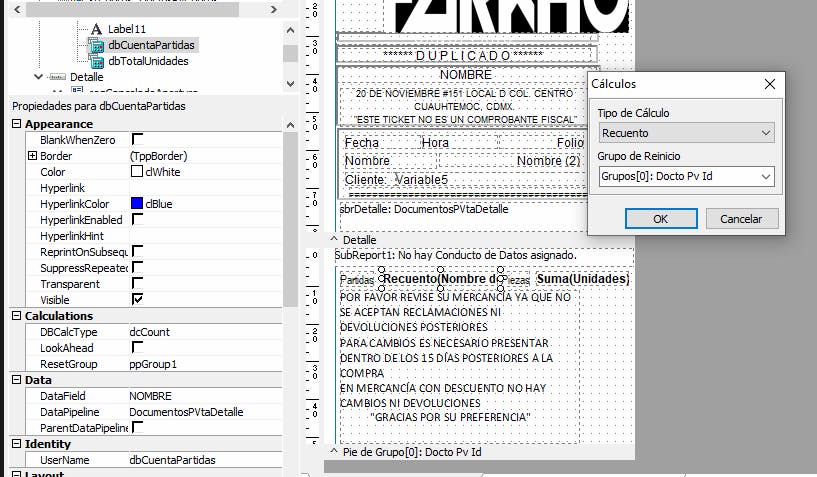Click the dbCuentaPartidas calc field icon

click(96, 45)
